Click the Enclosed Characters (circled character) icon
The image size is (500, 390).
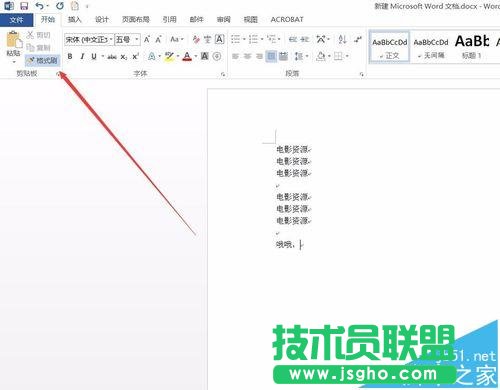[217, 56]
